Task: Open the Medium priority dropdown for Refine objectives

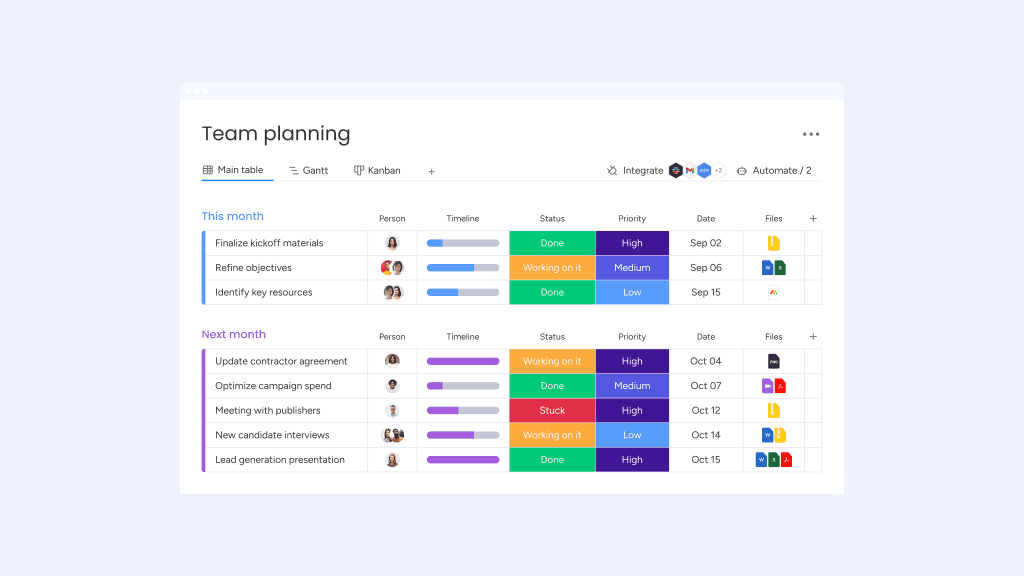Action: coord(632,268)
